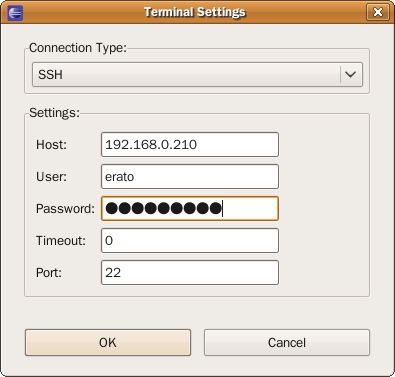Image resolution: width=395 pixels, height=377 pixels.
Task: Click the Eclipse icon in title bar
Action: point(15,13)
